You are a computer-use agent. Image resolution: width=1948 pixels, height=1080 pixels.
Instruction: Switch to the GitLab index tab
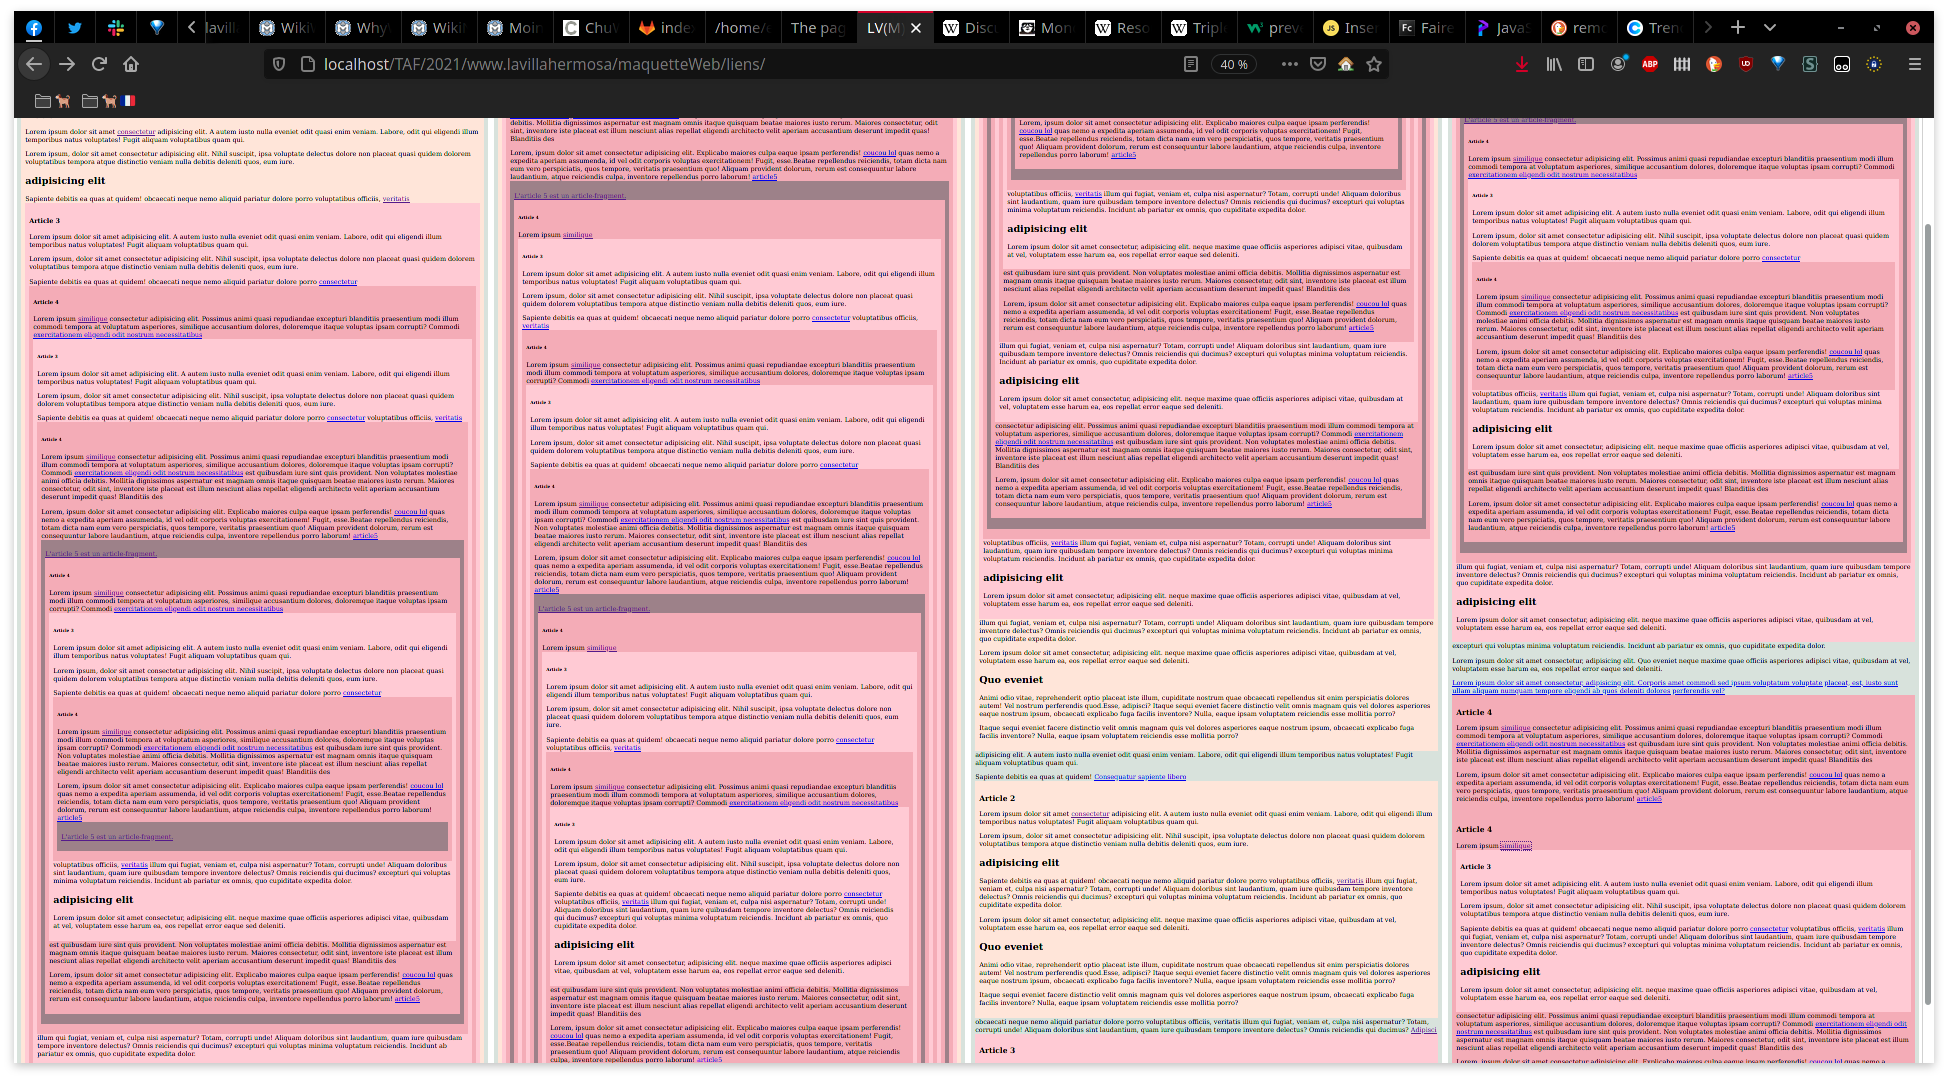click(x=666, y=28)
